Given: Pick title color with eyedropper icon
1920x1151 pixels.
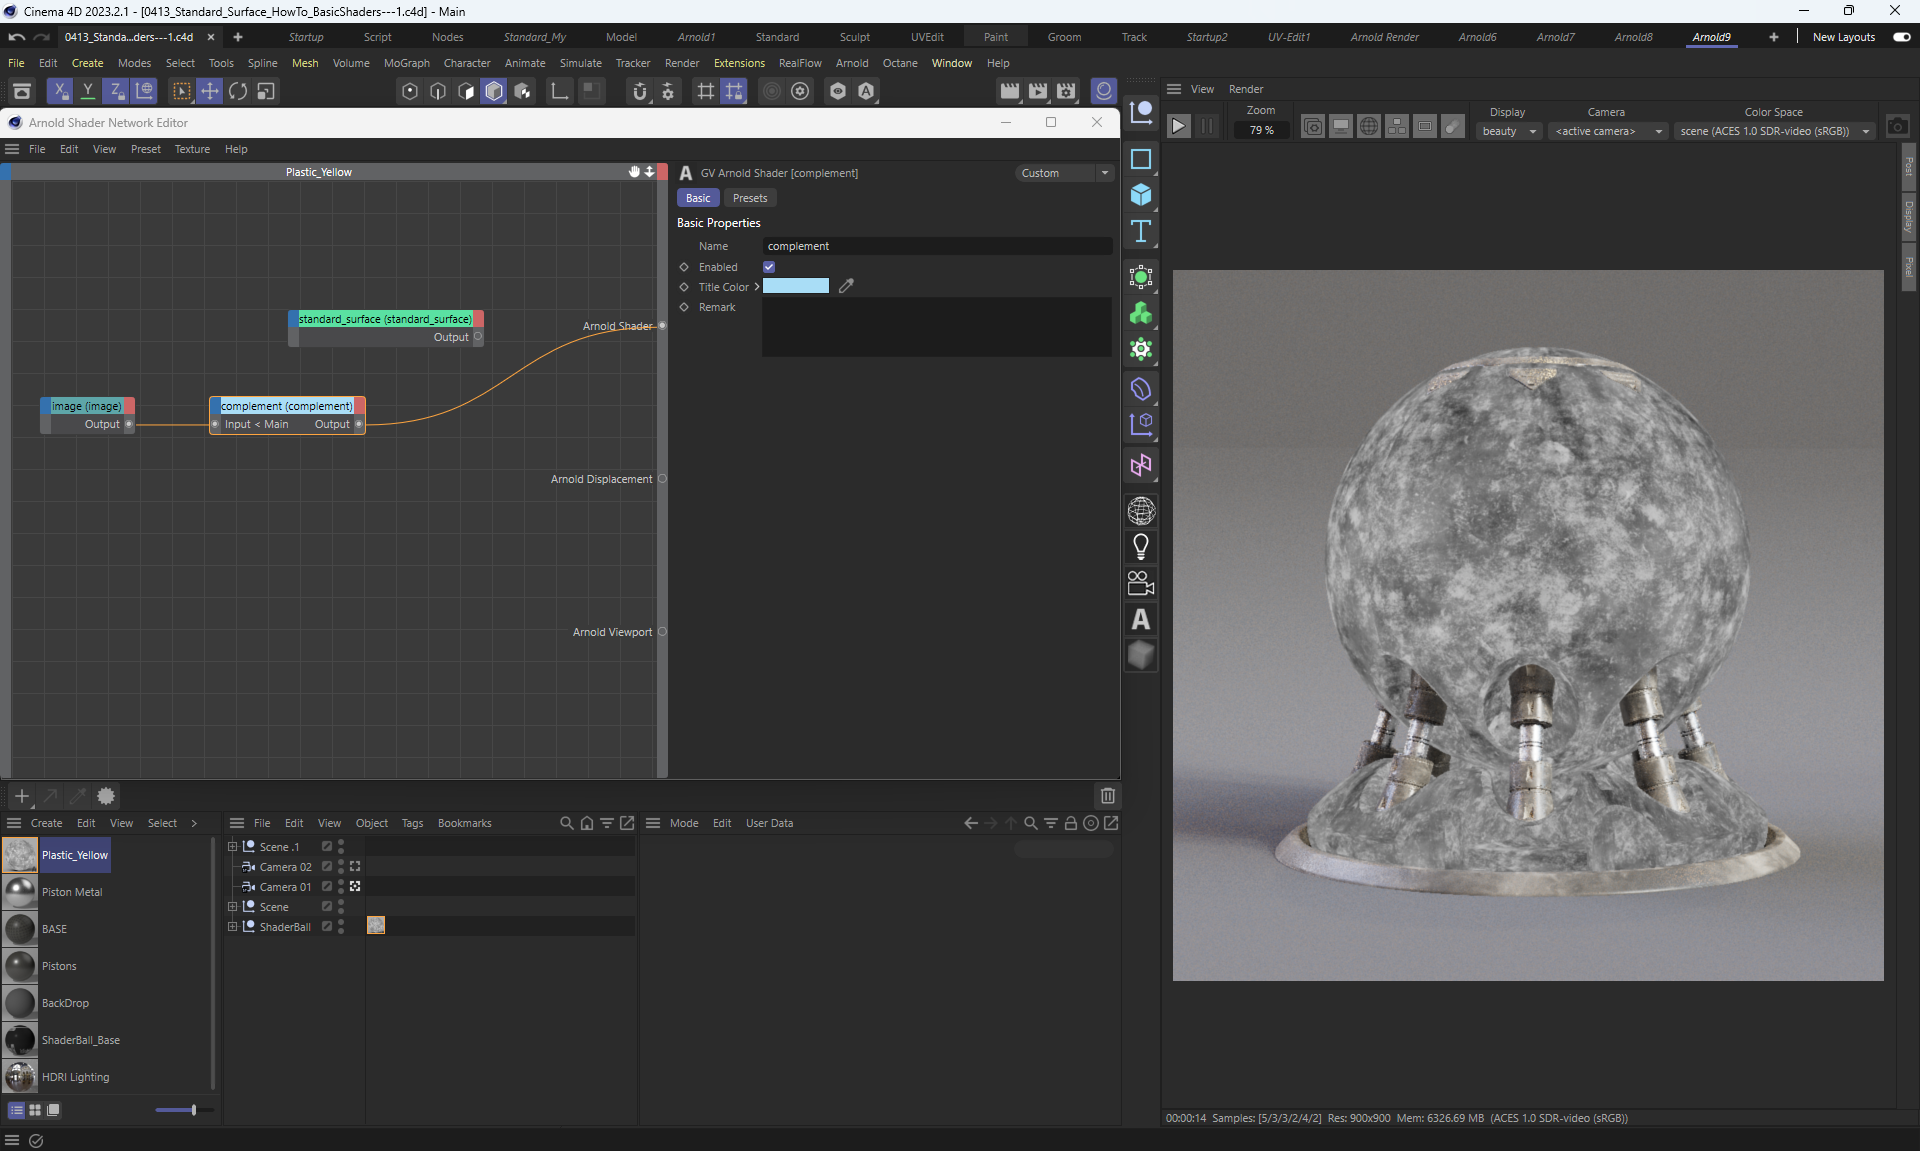Looking at the screenshot, I should click(x=846, y=286).
